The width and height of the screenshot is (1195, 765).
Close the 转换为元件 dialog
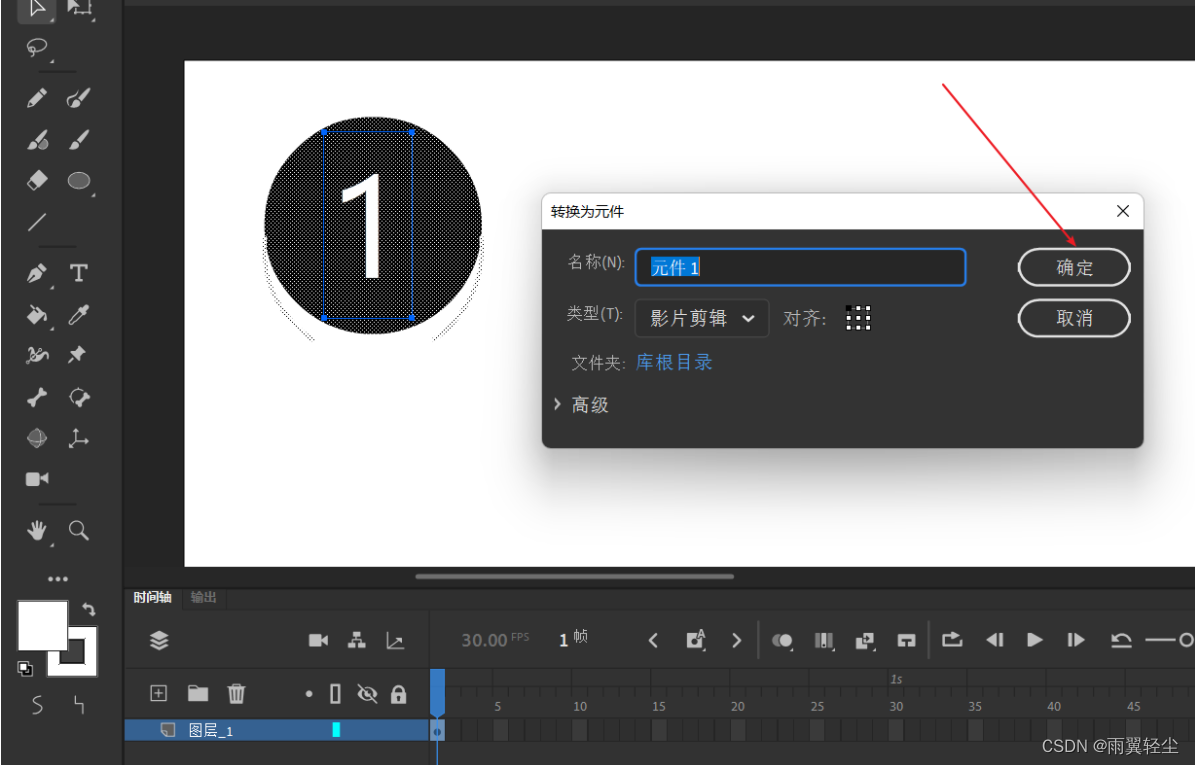click(x=1123, y=211)
